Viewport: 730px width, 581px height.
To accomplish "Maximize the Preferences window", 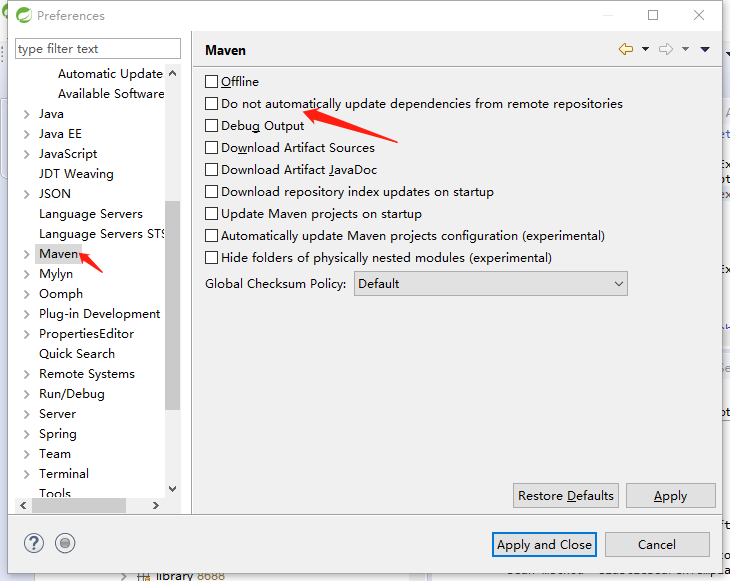I will tap(653, 15).
